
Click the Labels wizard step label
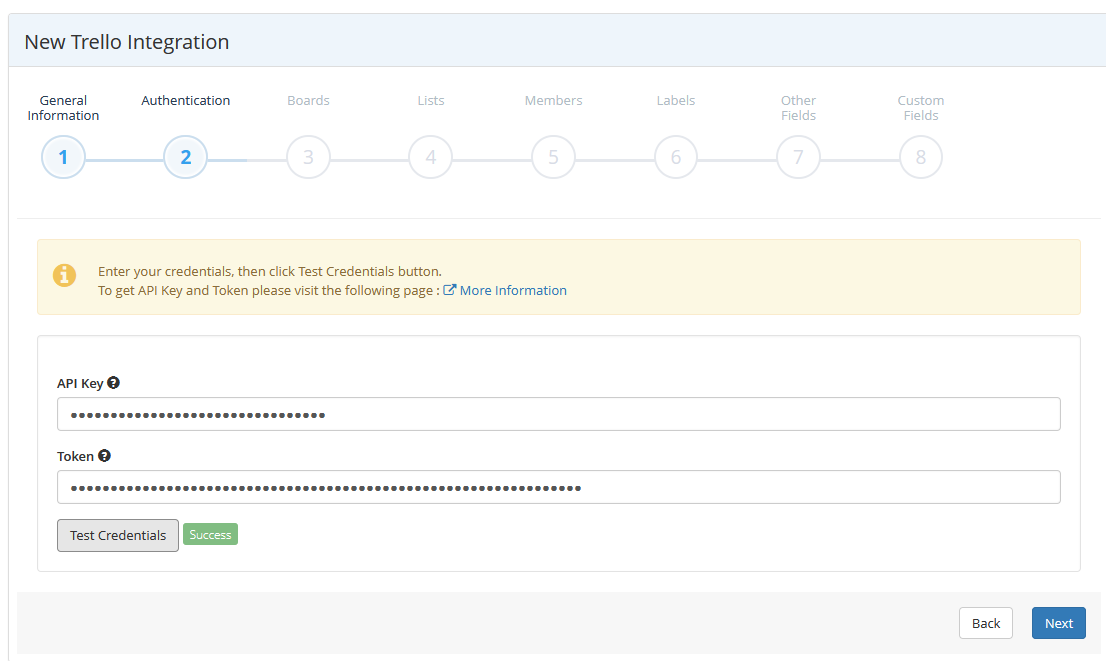click(675, 100)
